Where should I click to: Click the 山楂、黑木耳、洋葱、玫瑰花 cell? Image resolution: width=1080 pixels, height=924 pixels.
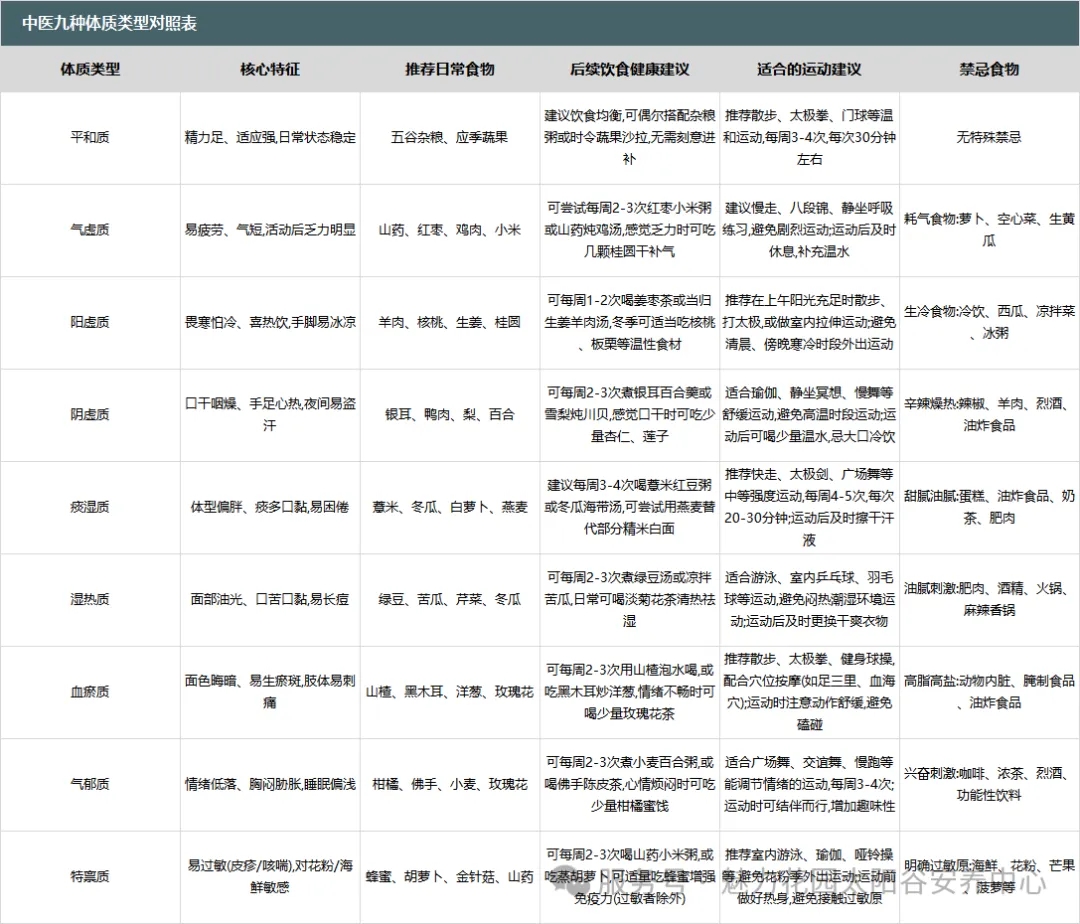click(x=449, y=691)
